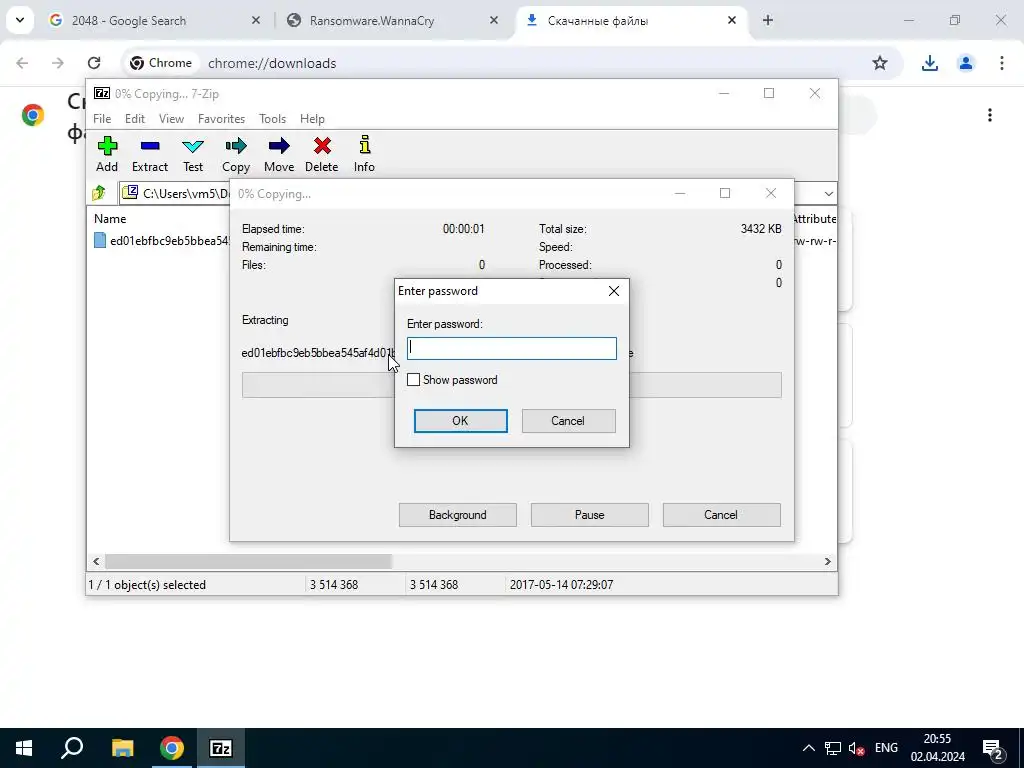Click the Extract toolbar icon
This screenshot has width=1024, height=768.
150,146
